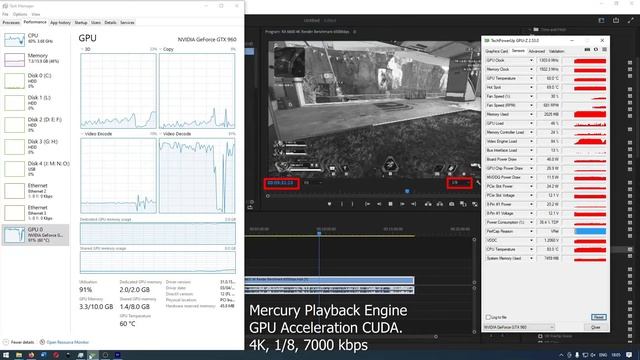Open Options menu in Task Manager
This screenshot has width=640, height=360.
pyautogui.click(x=20, y=14)
